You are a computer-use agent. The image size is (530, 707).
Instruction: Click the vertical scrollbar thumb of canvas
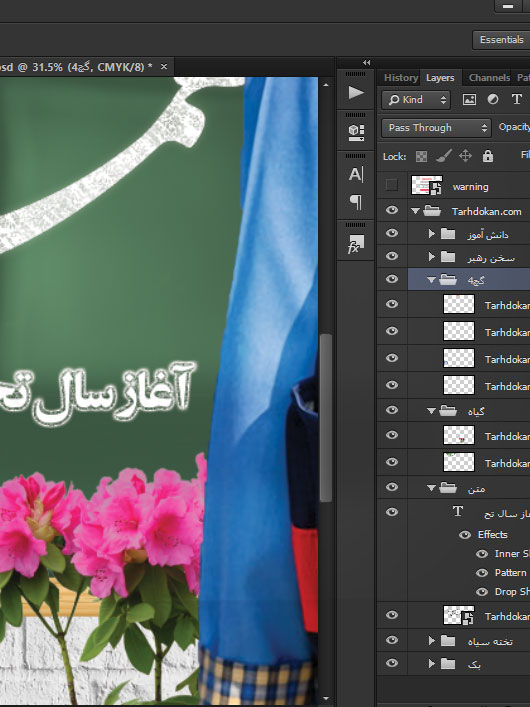point(326,418)
